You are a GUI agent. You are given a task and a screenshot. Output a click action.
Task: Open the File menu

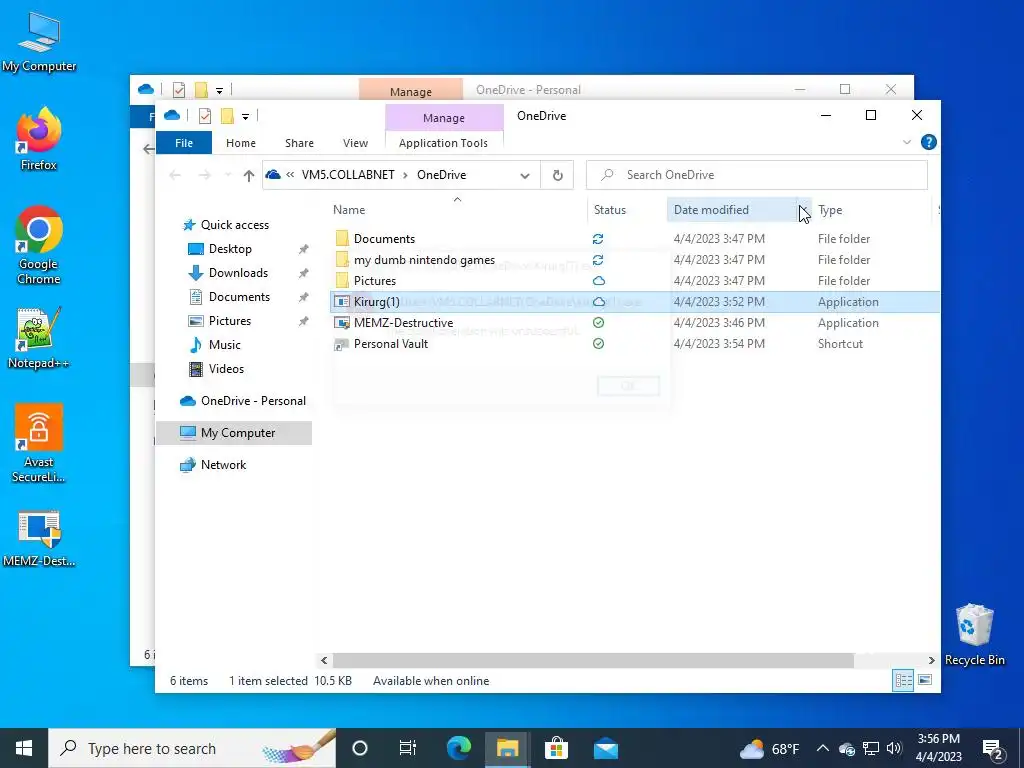coord(184,143)
